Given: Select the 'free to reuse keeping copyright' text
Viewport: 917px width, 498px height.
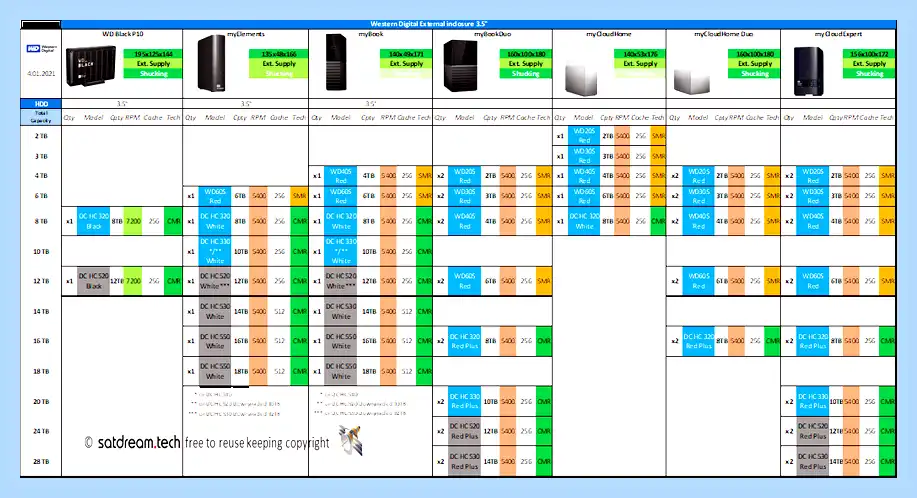Looking at the screenshot, I should click(x=257, y=443).
